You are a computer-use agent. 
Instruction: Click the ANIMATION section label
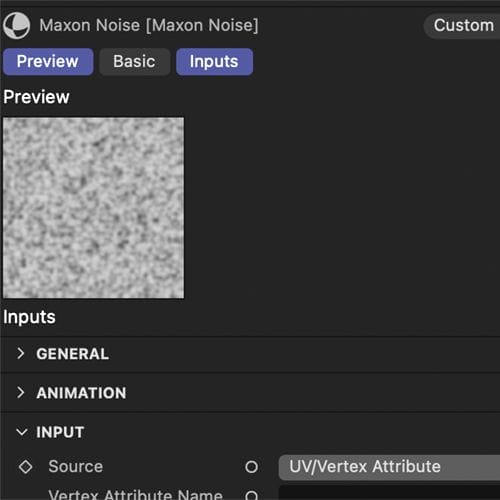(x=82, y=393)
